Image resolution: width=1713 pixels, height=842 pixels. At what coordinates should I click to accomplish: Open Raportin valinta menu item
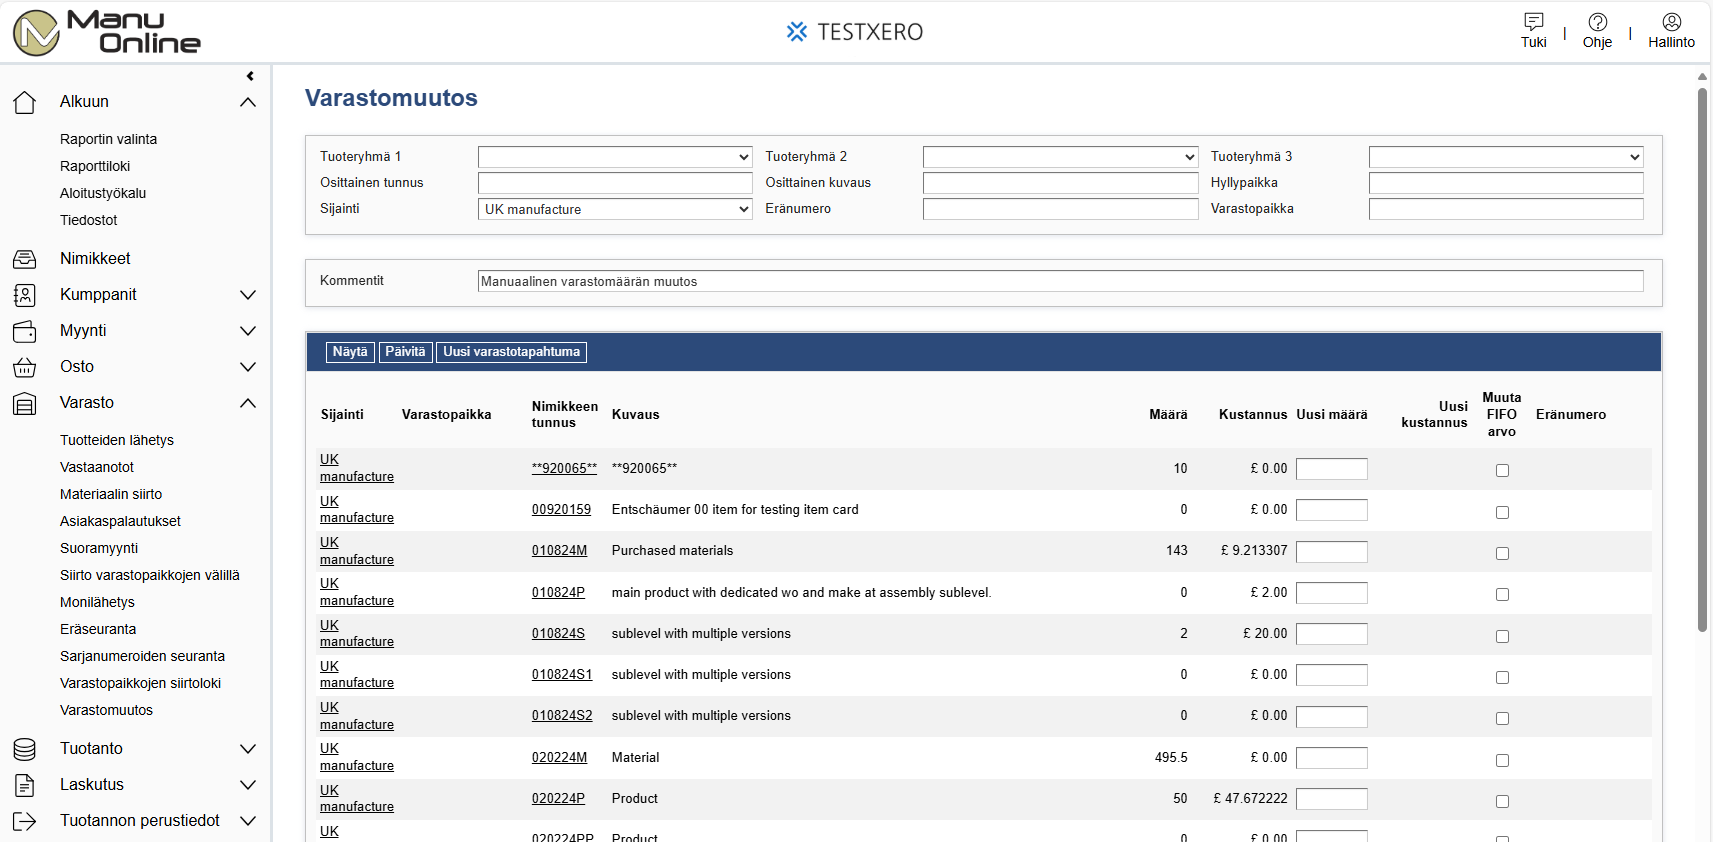coord(108,139)
